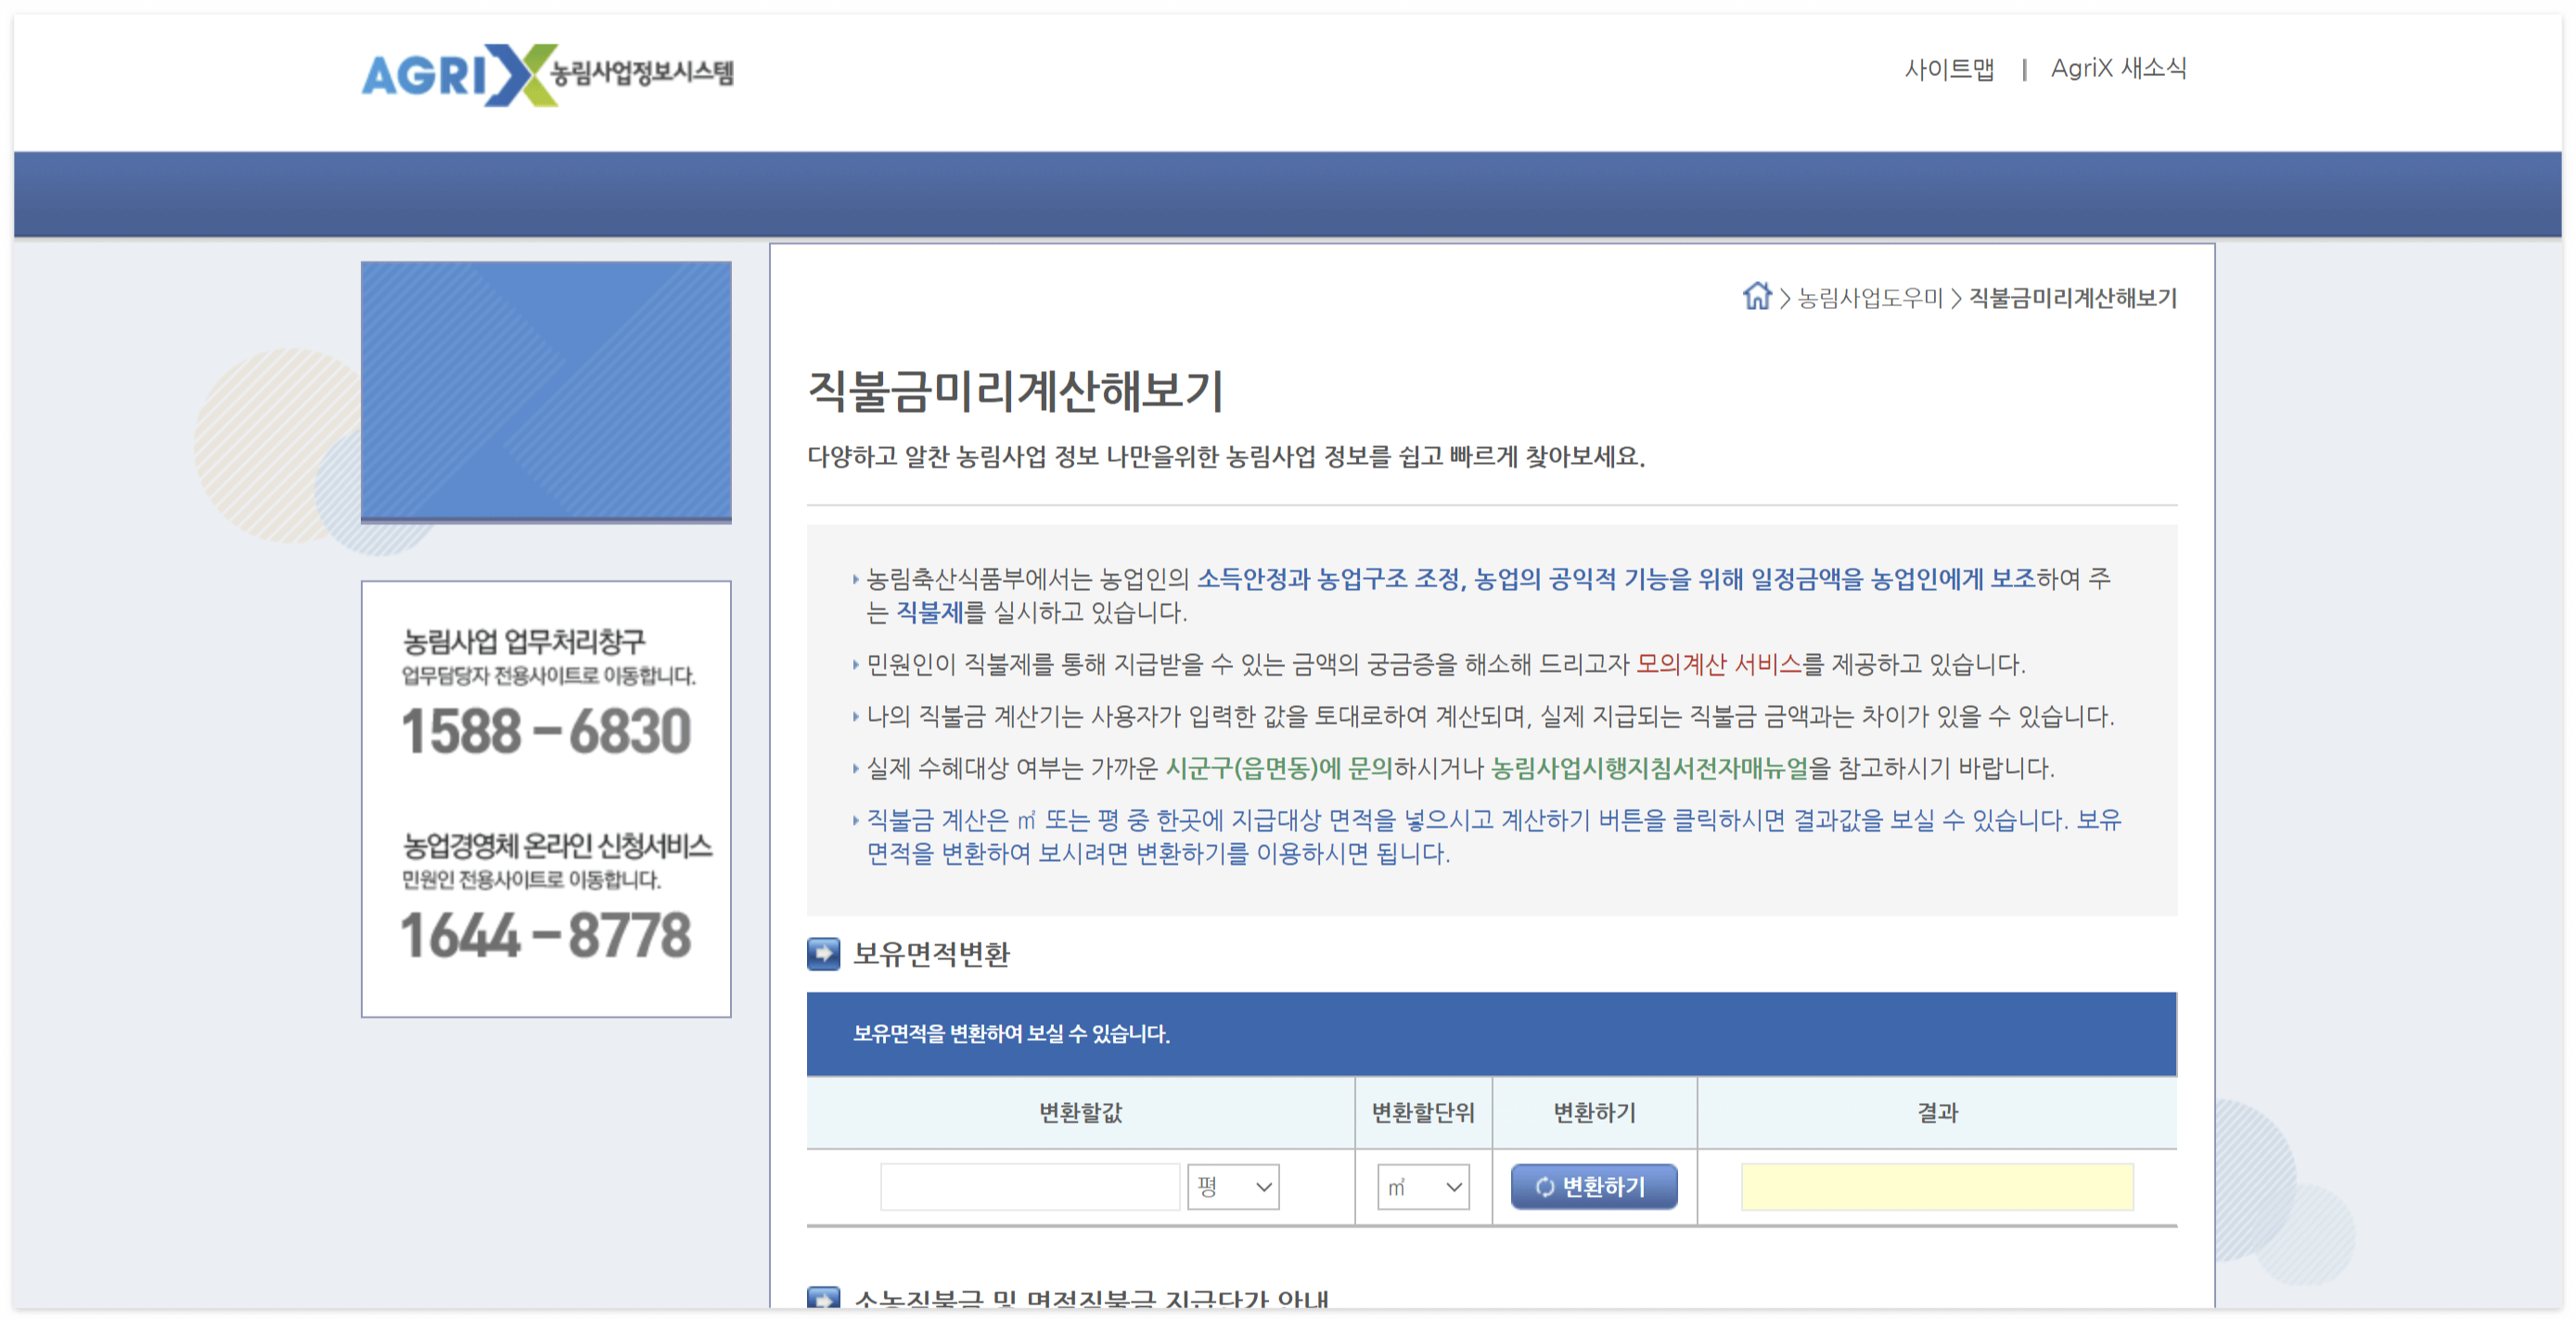This screenshot has height=1322, width=2576.
Task: Open AgriX 새소식 from top menu
Action: coord(2118,68)
